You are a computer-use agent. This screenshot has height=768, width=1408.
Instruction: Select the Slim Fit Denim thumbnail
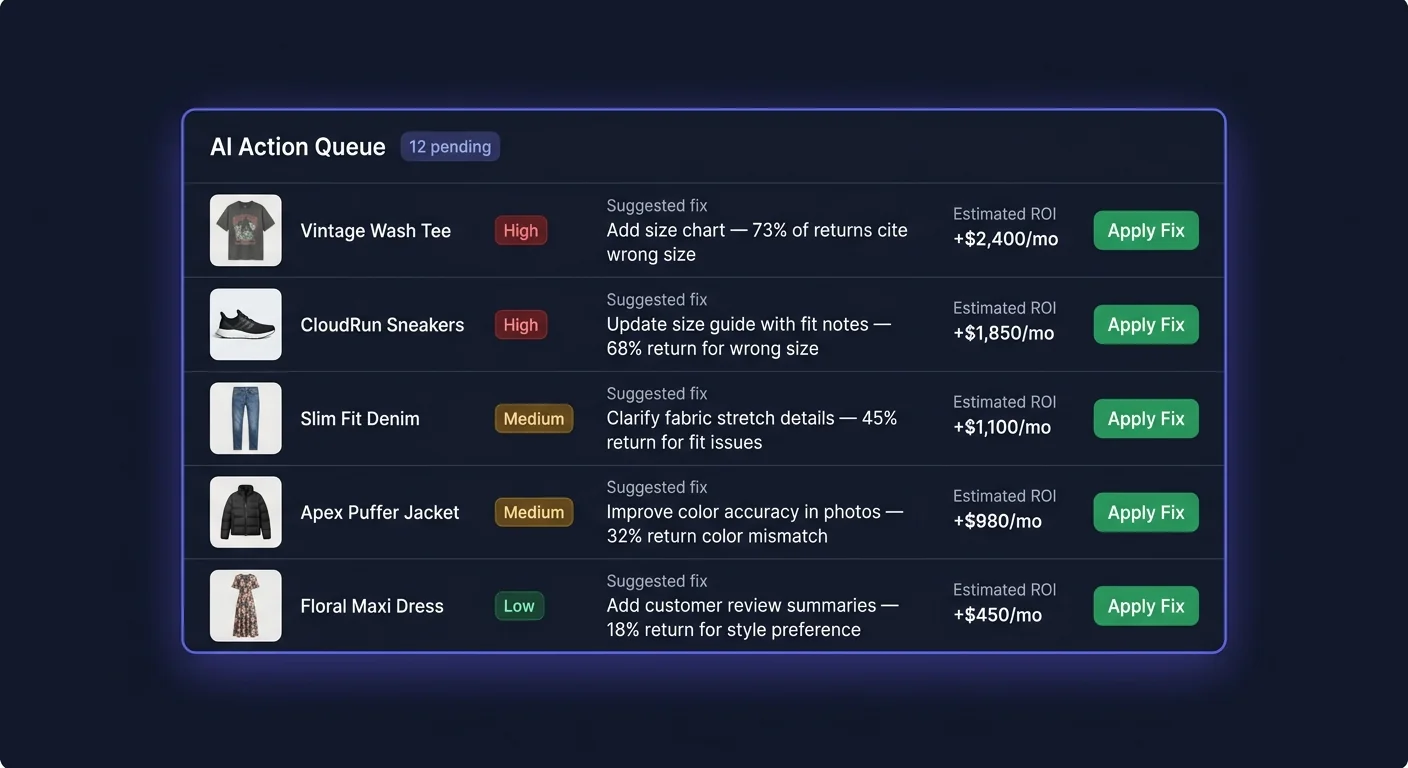245,418
